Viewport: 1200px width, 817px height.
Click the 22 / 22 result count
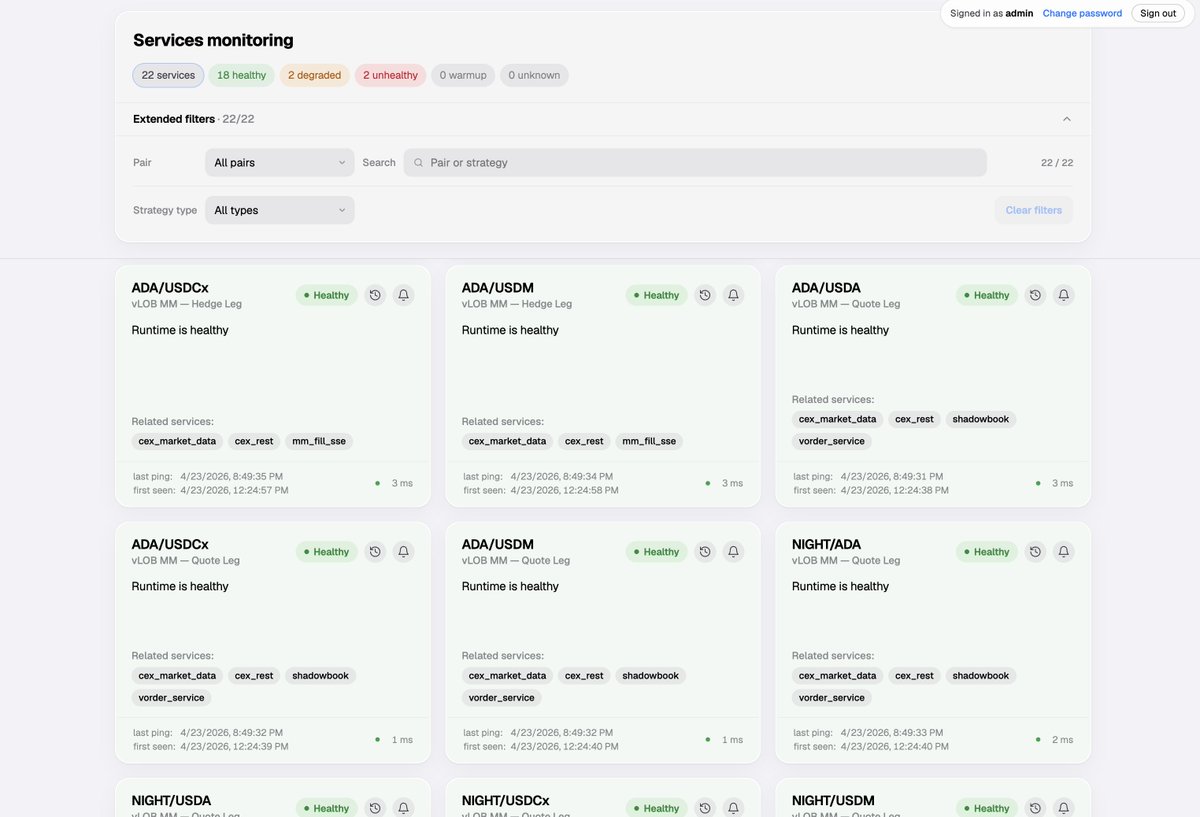pyautogui.click(x=1057, y=162)
